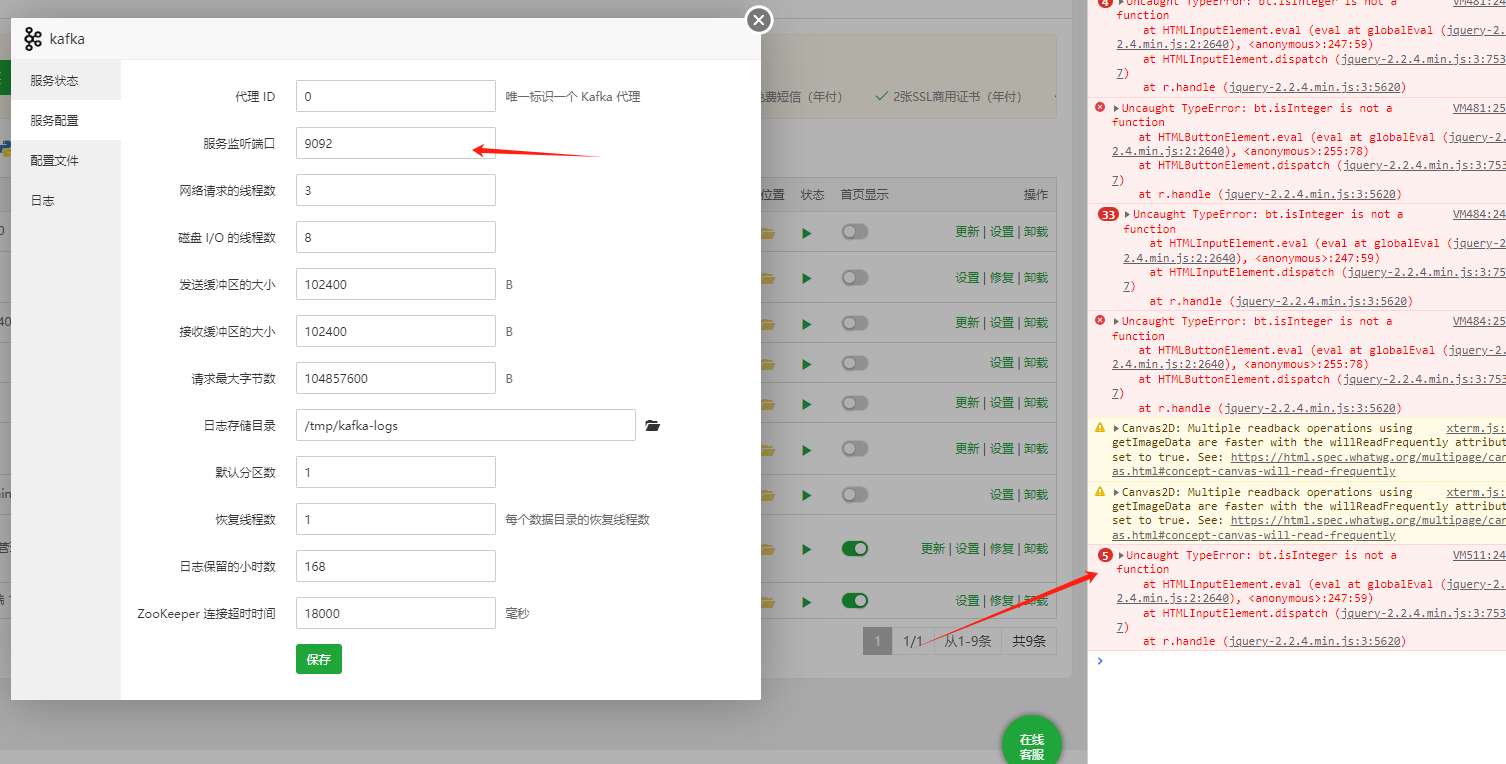This screenshot has height=764, width=1506.
Task: Expand the error entry at VM484:25
Action: 1117,321
